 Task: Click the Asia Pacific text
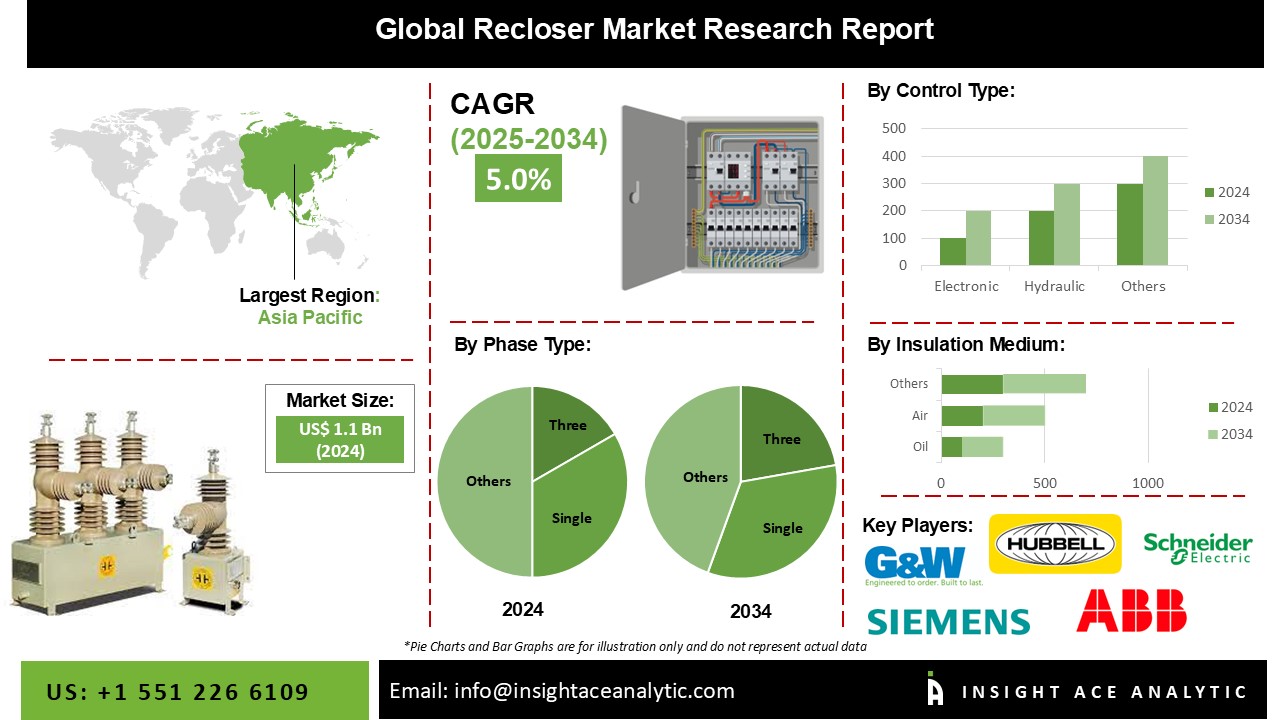(x=310, y=318)
